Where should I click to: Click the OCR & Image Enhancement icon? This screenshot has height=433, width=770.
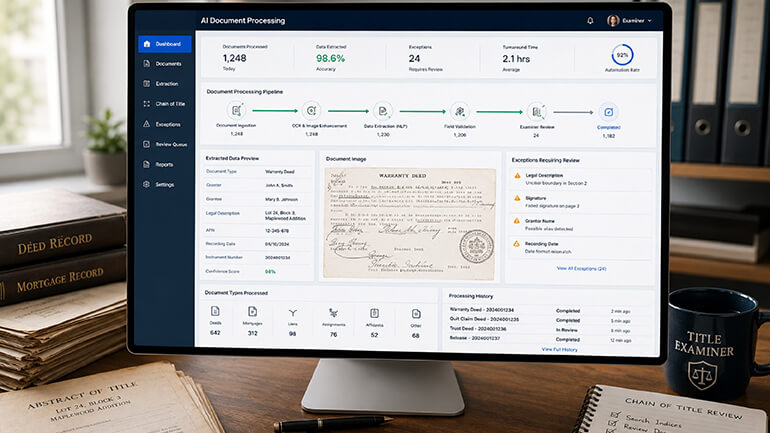(311, 111)
